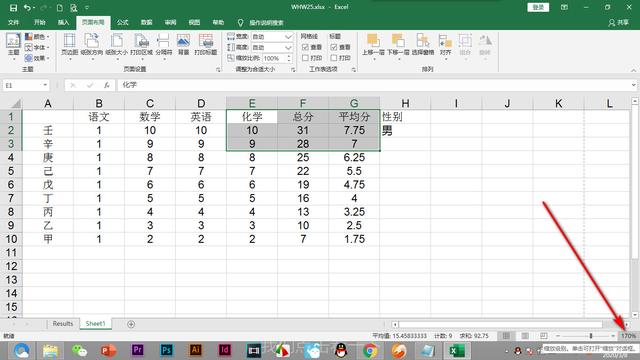The width and height of the screenshot is (640, 360).
Task: Click the zoom out minus button
Action: 558,336
